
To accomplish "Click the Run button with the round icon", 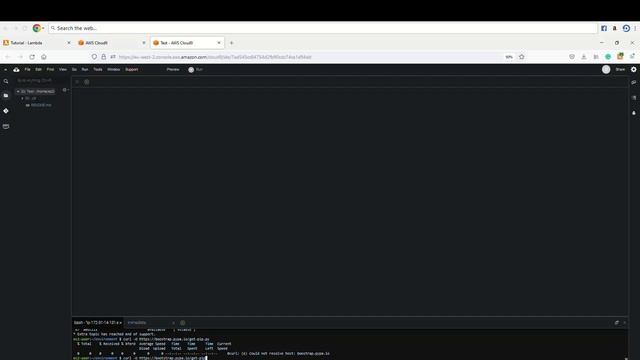I will [196, 69].
